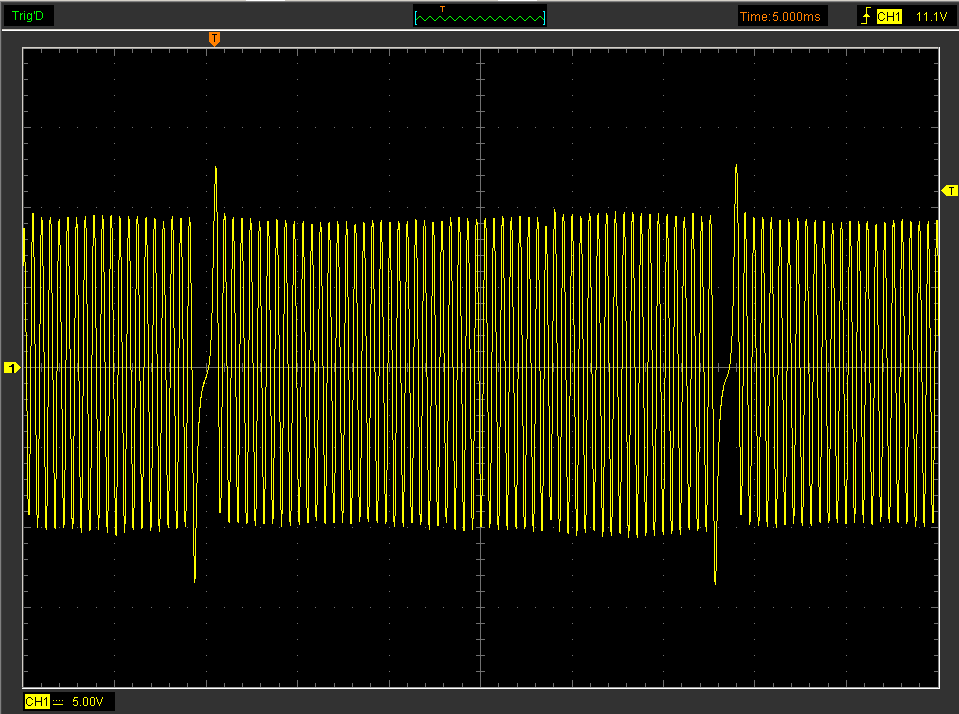Click the 11.1V trigger level readout
This screenshot has height=714, width=959.
tap(930, 16)
